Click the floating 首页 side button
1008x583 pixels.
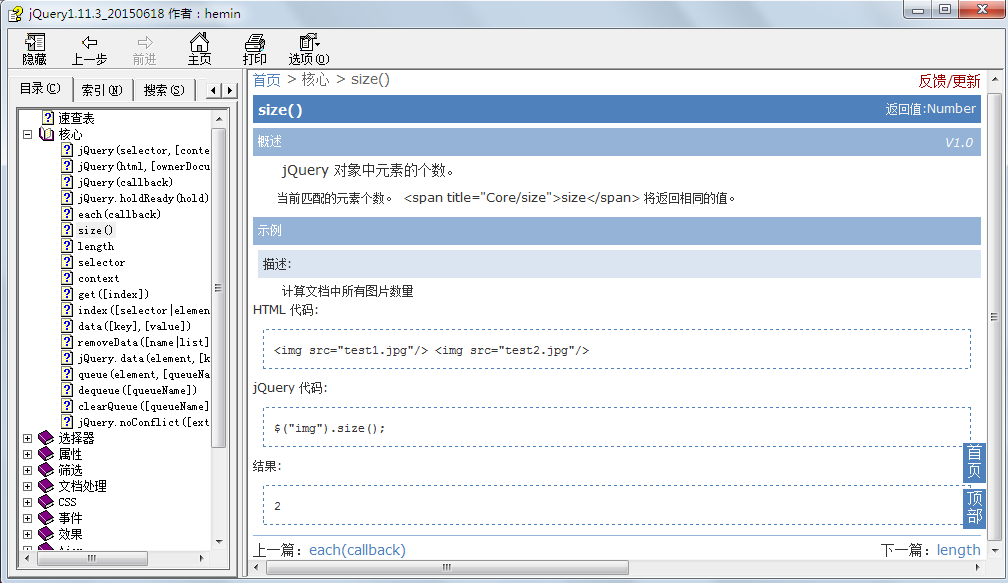975,462
